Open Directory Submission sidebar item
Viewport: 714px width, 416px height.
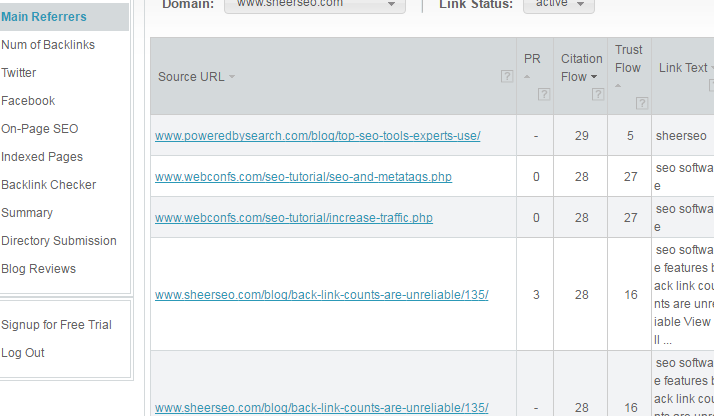pyautogui.click(x=59, y=241)
